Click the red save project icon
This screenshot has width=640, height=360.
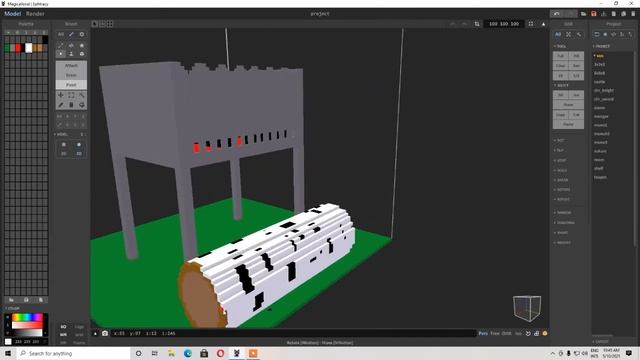[x=594, y=14]
